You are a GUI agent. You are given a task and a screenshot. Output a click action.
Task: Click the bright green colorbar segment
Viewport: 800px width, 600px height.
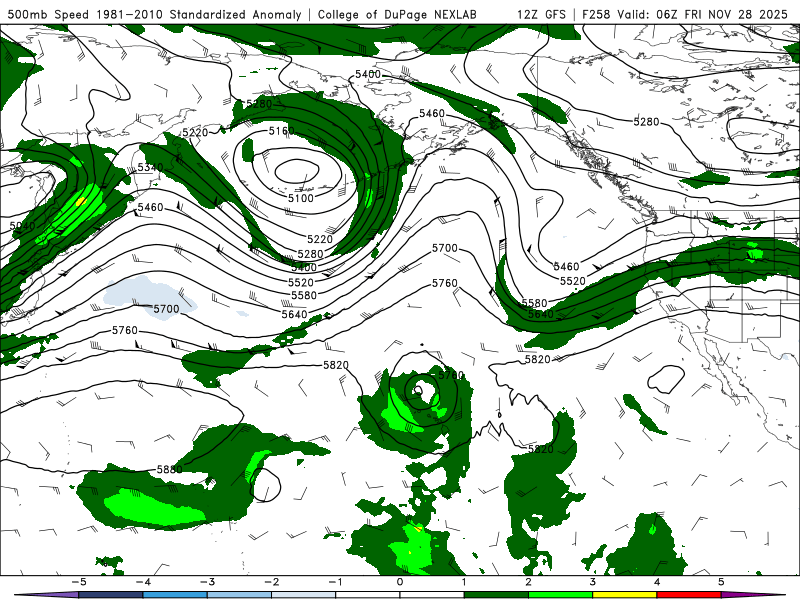pos(561,595)
